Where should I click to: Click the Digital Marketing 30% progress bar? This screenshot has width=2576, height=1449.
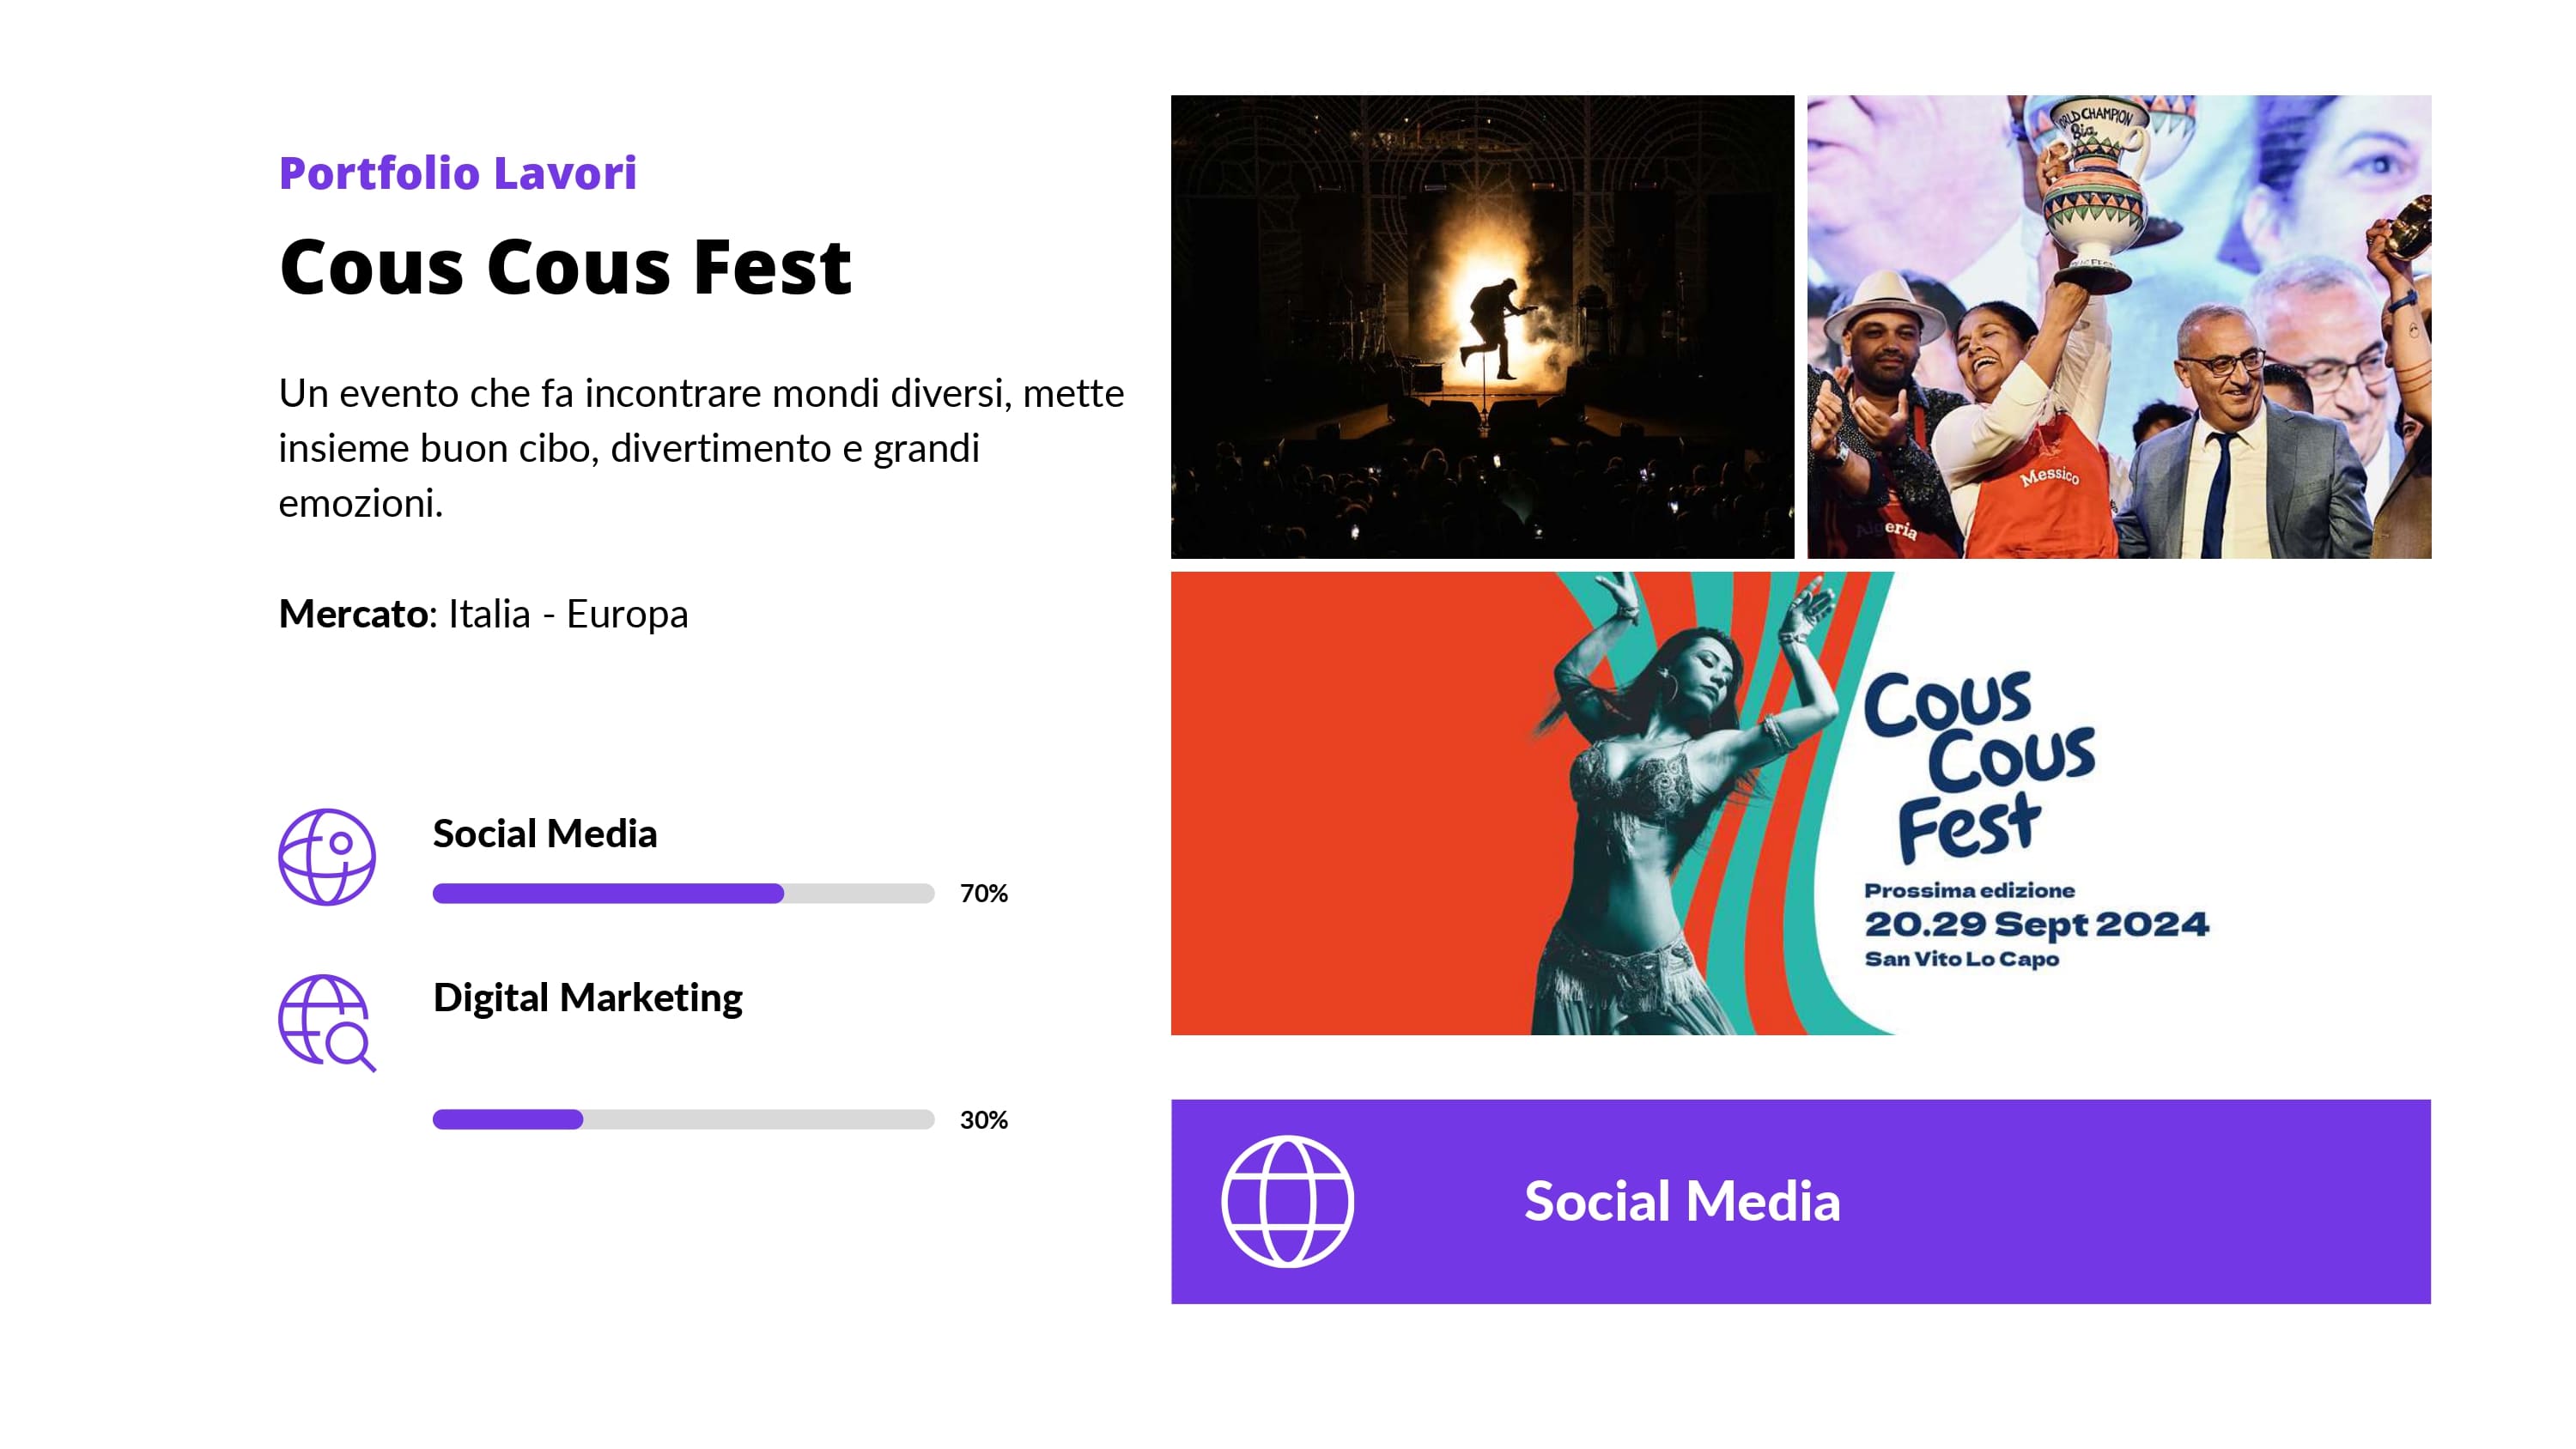(683, 1119)
